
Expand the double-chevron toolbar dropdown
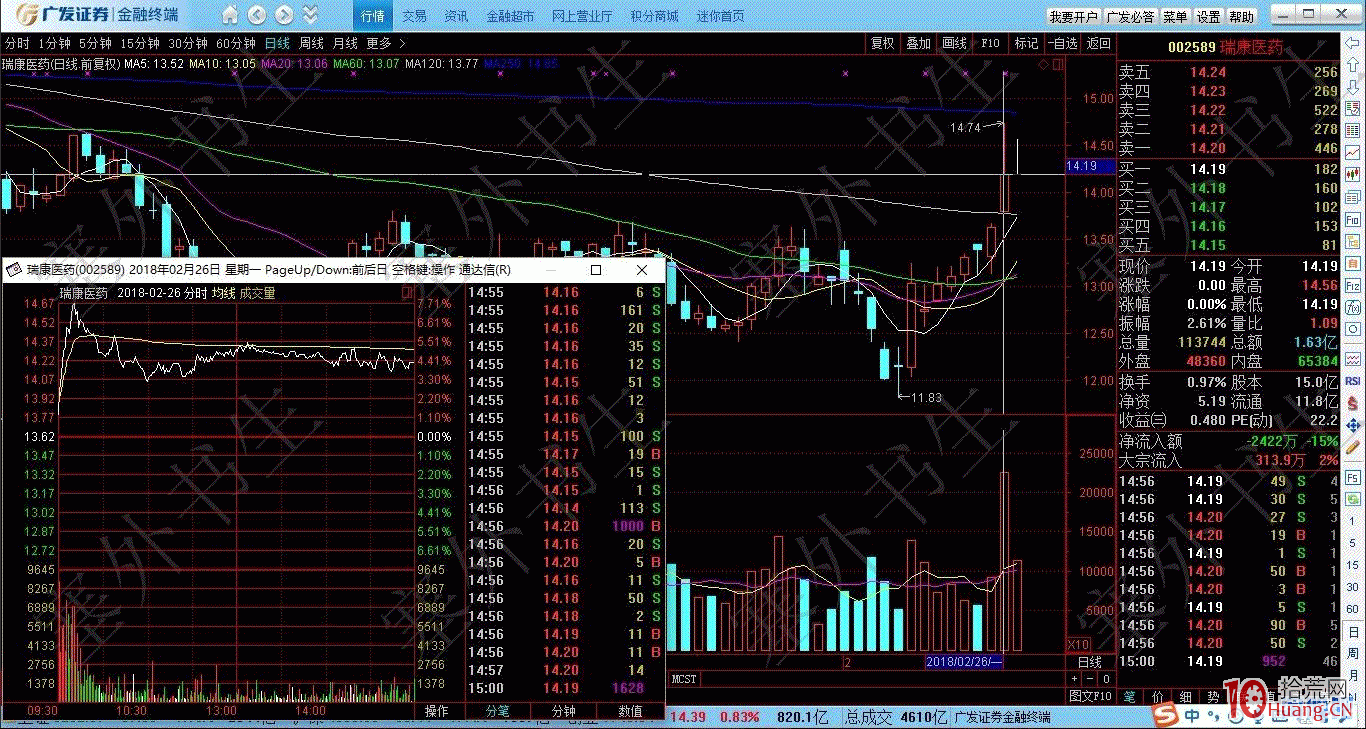tap(311, 15)
